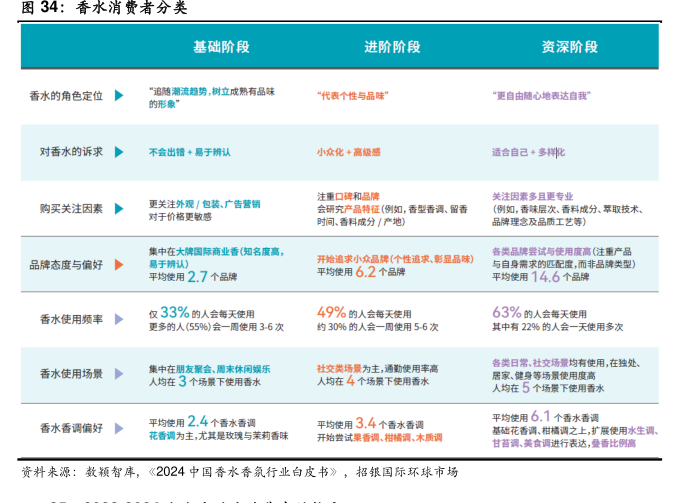Select the arrow beside 购买关注因素
Screen dimensions: 684x503
click(x=119, y=208)
